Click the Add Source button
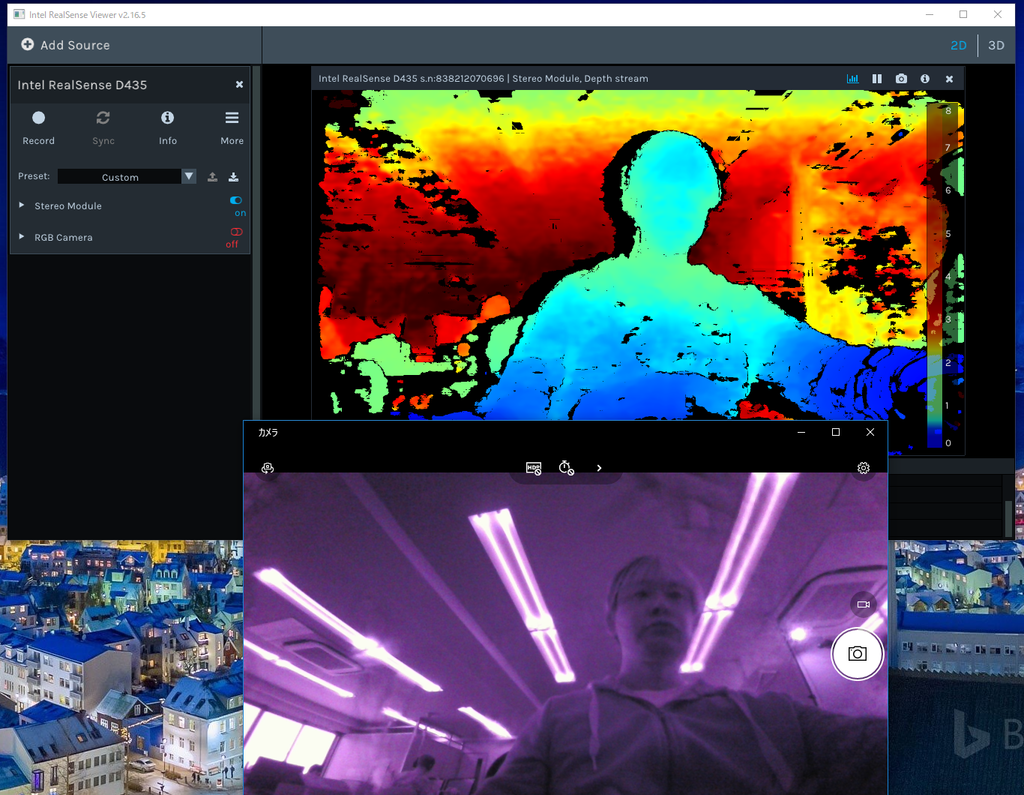Image resolution: width=1024 pixels, height=795 pixels. [65, 45]
